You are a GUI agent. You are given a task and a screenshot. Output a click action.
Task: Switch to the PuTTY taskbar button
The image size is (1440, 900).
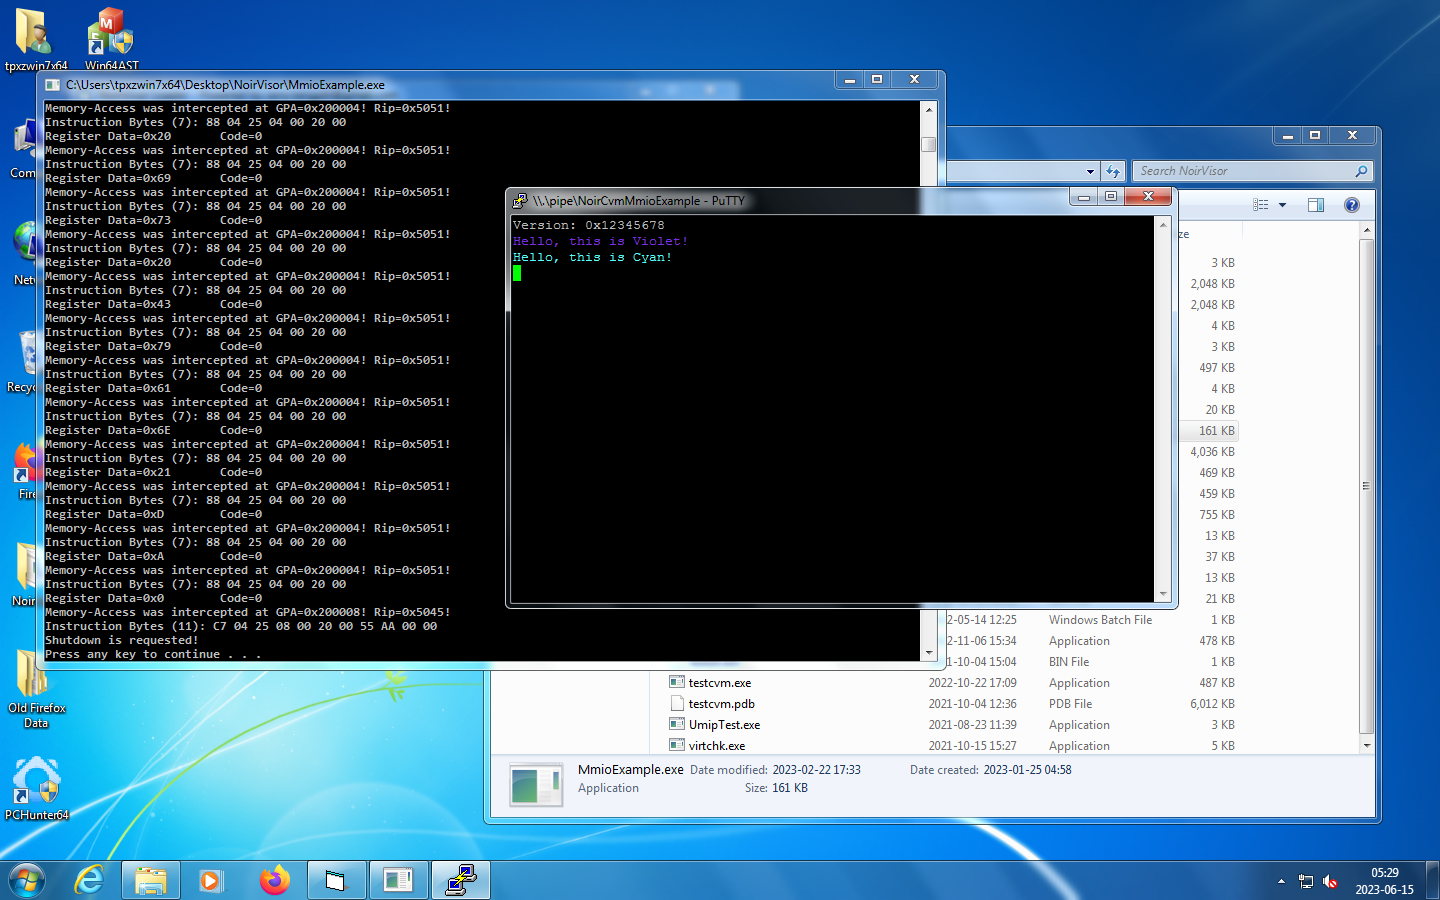click(x=461, y=880)
